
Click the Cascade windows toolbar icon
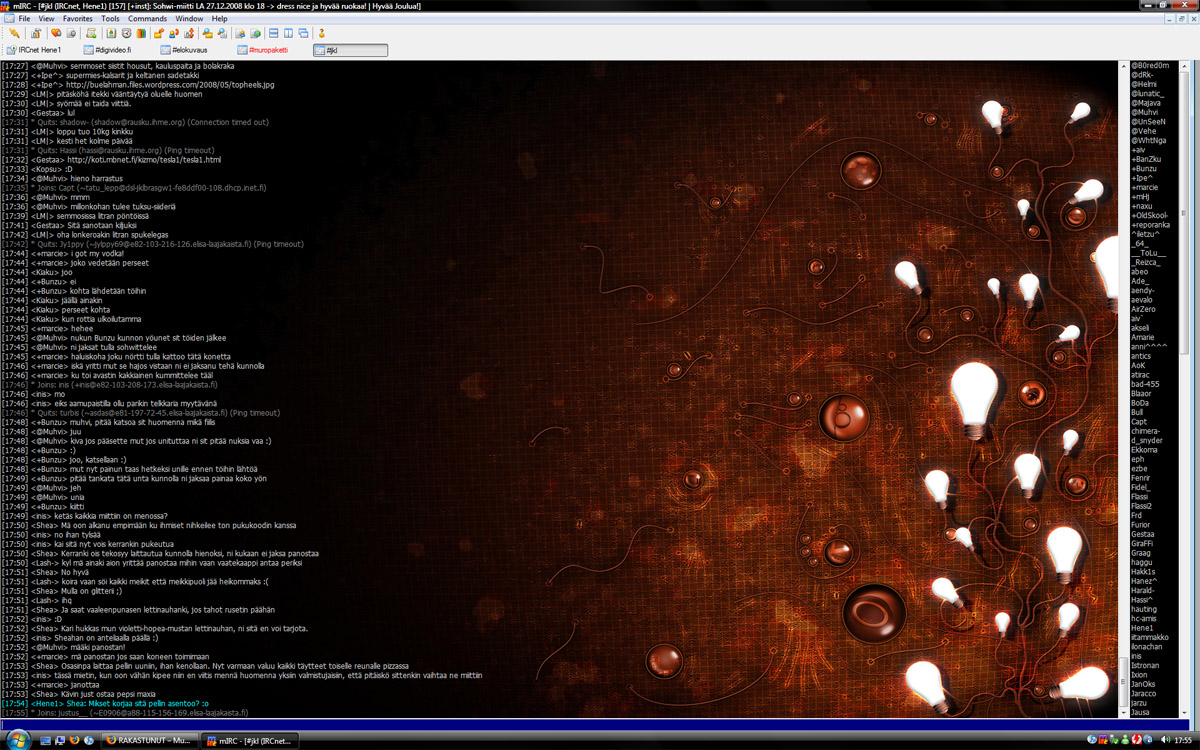[x=302, y=33]
